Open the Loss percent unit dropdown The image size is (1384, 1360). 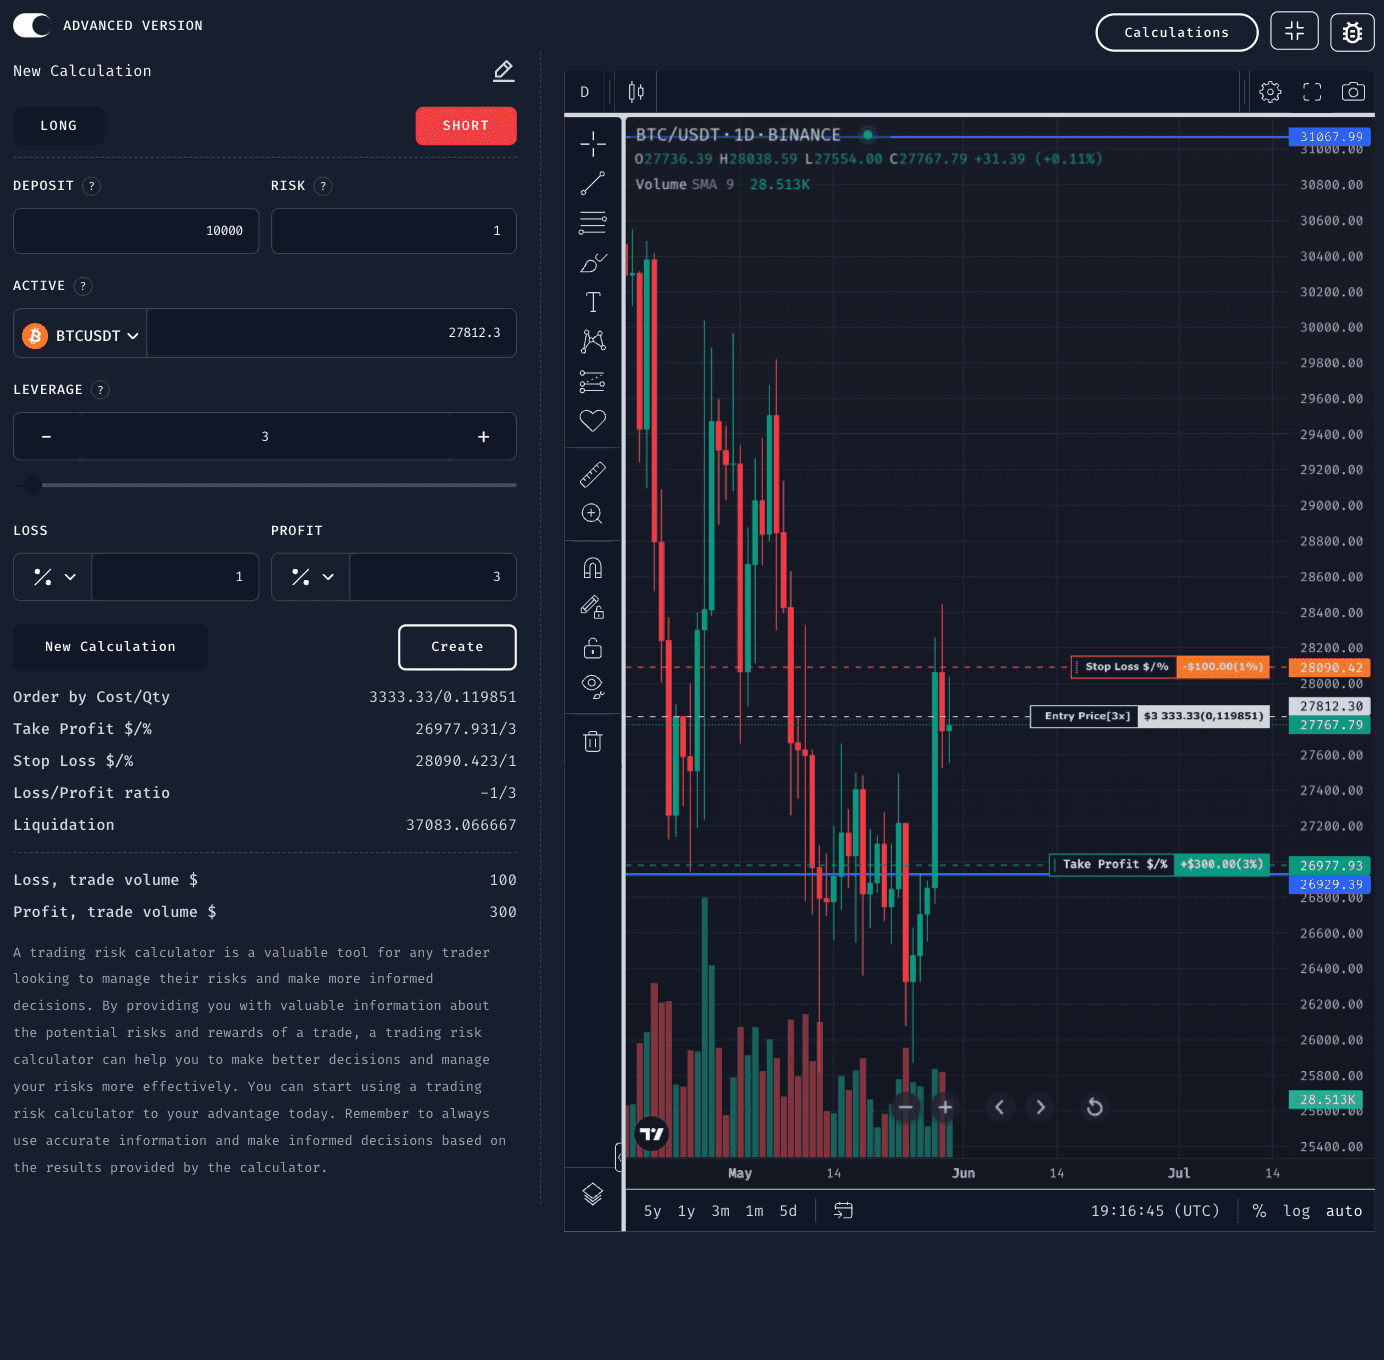point(52,577)
